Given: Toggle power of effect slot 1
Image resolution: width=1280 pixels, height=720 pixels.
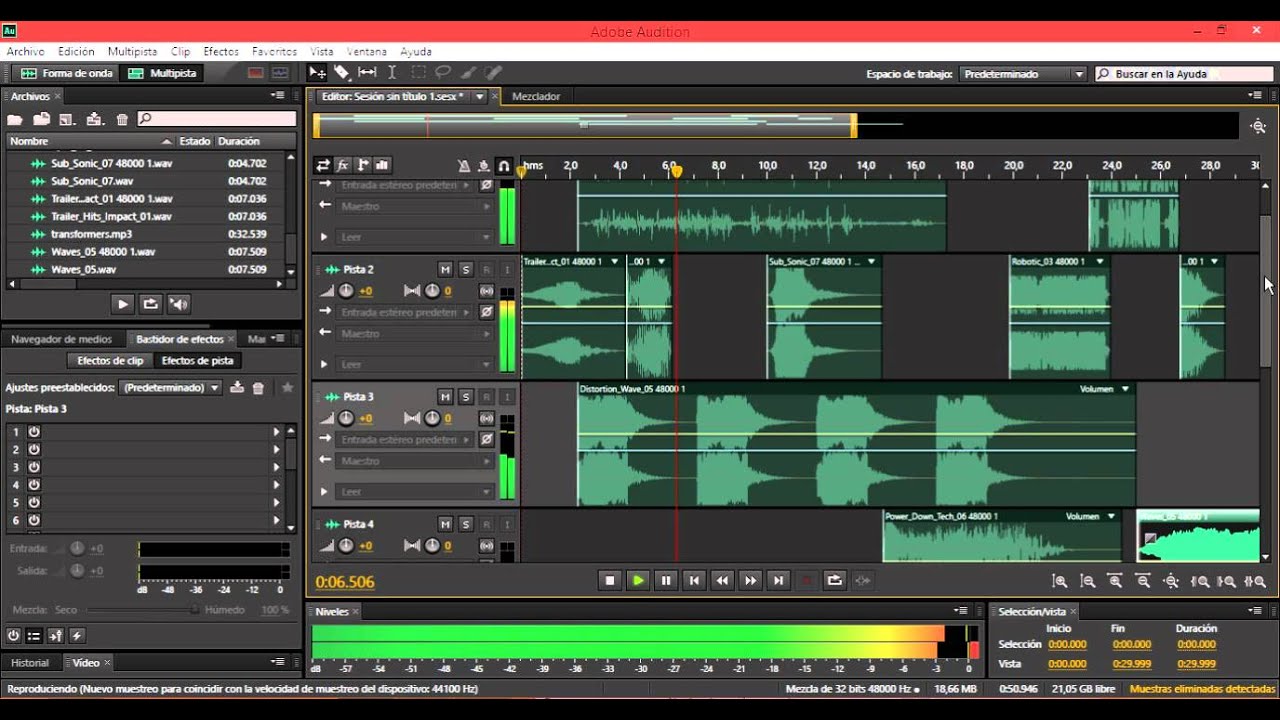Looking at the screenshot, I should 34,432.
